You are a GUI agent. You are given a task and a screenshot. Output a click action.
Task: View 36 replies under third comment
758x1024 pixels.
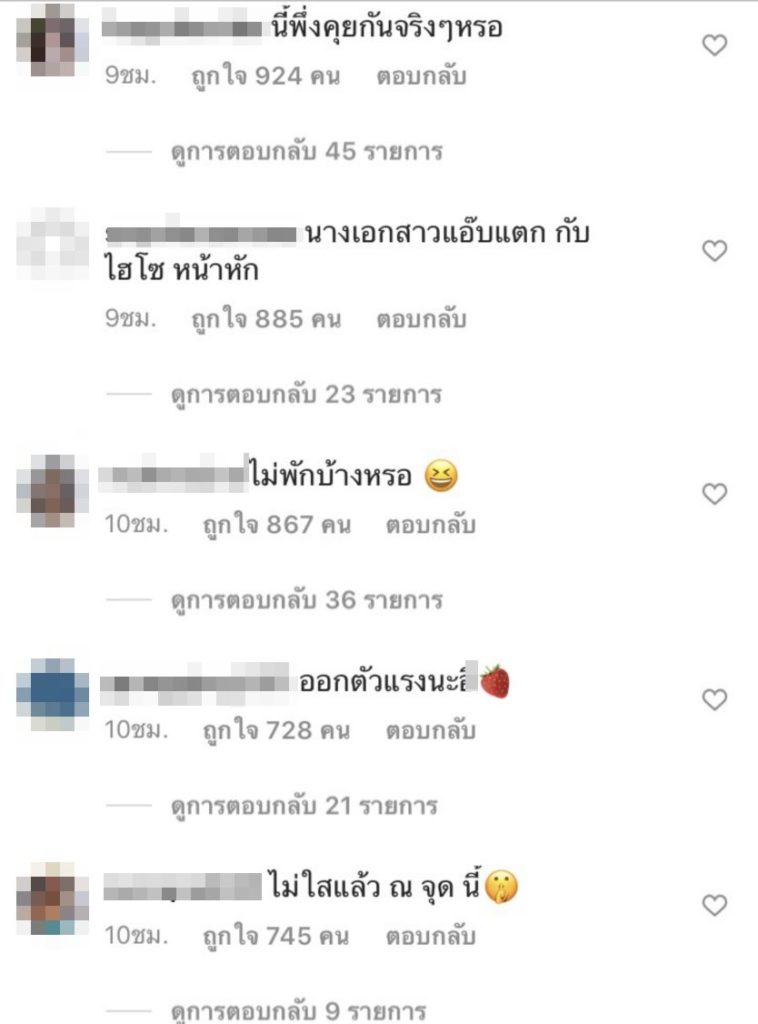(307, 600)
